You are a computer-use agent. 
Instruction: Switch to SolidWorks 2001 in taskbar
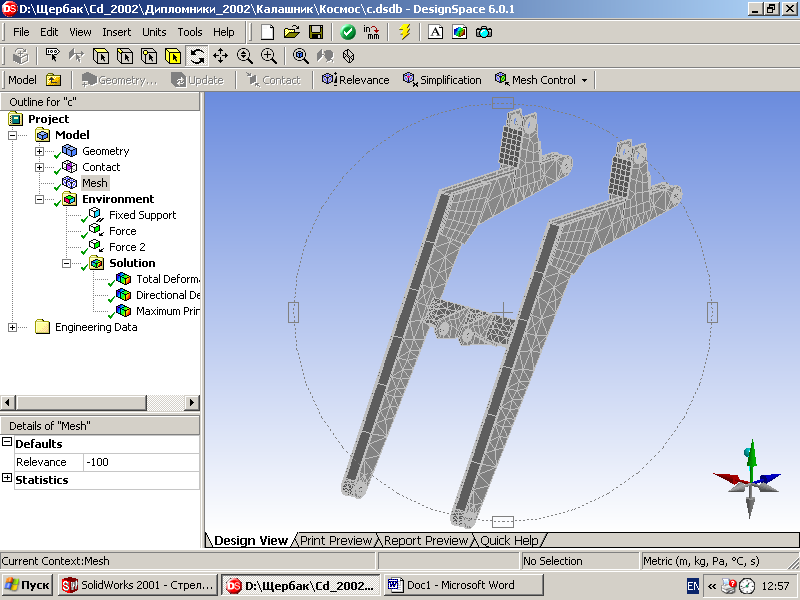coord(138,585)
